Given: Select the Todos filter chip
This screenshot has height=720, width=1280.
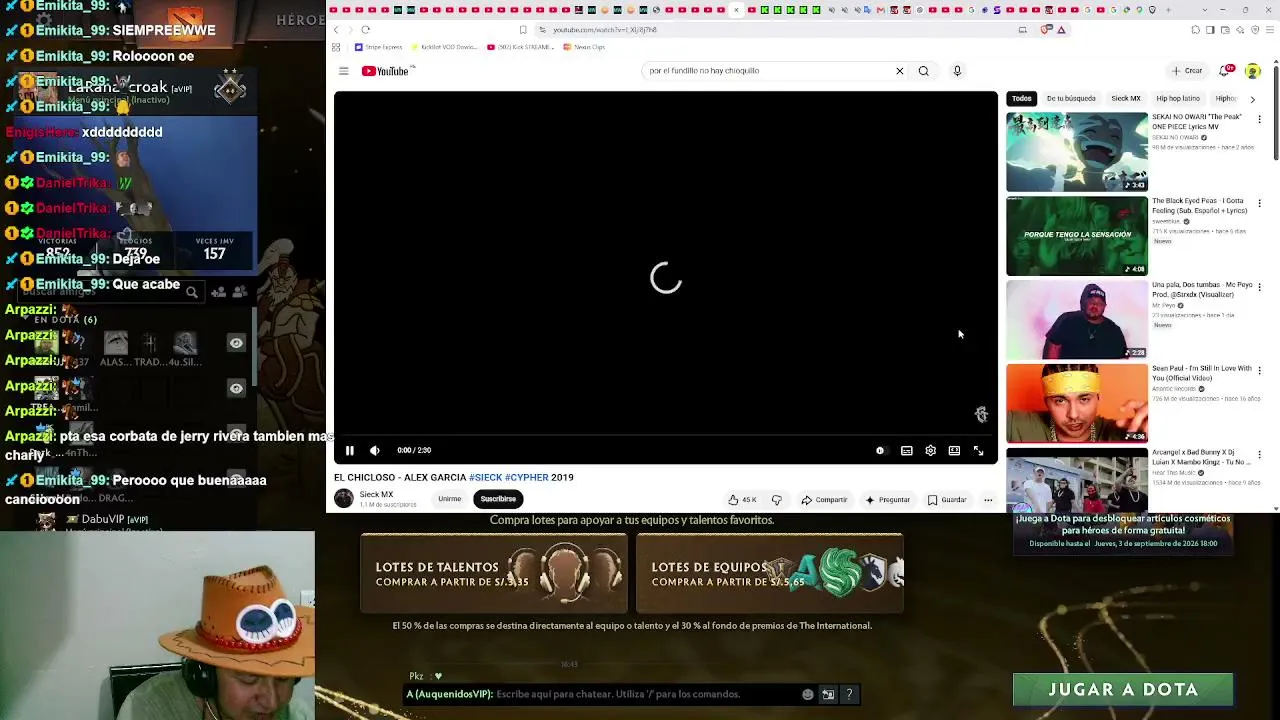Looking at the screenshot, I should pos(1021,99).
